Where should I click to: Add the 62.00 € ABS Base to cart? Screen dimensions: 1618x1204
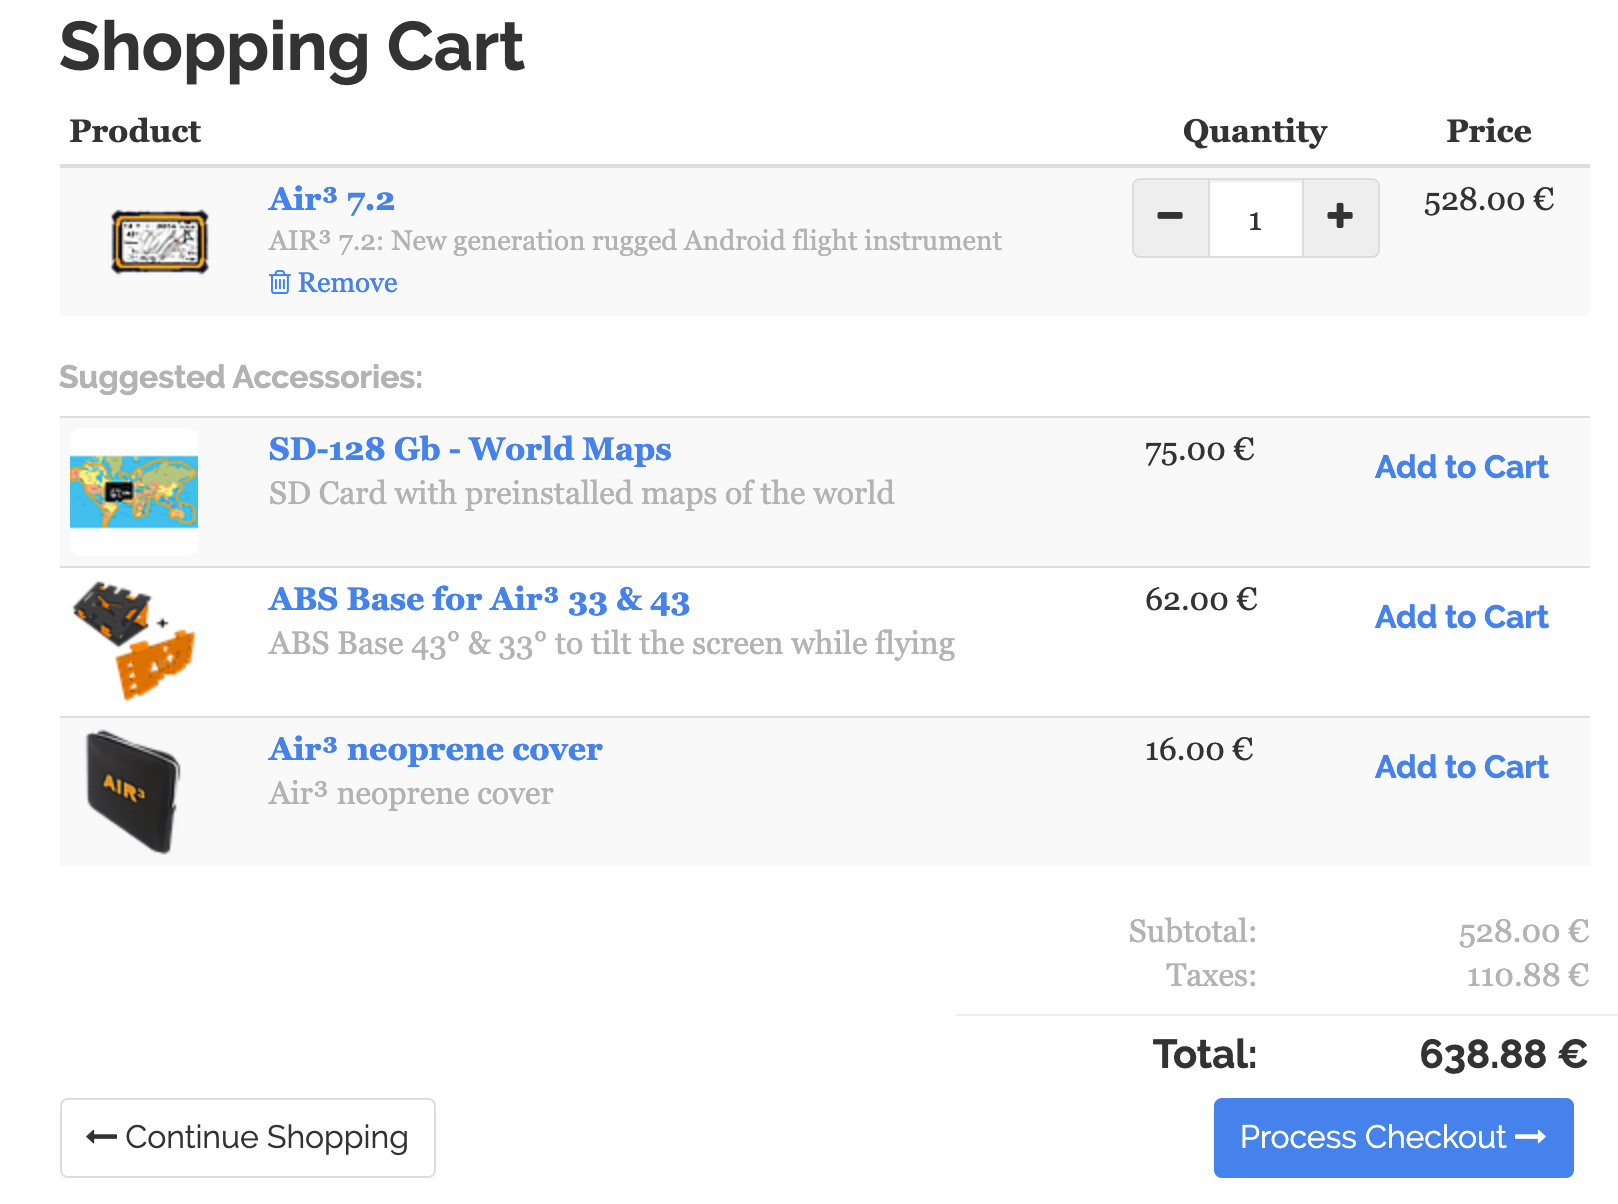coord(1461,617)
